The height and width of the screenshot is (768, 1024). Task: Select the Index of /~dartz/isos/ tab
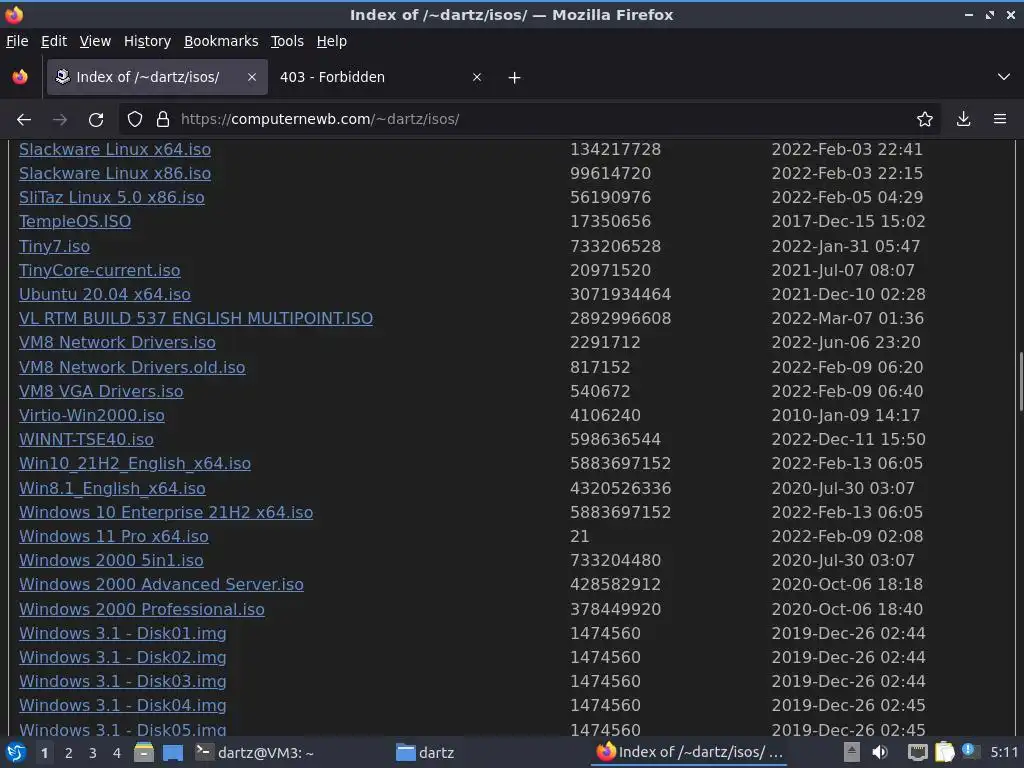[x=157, y=77]
